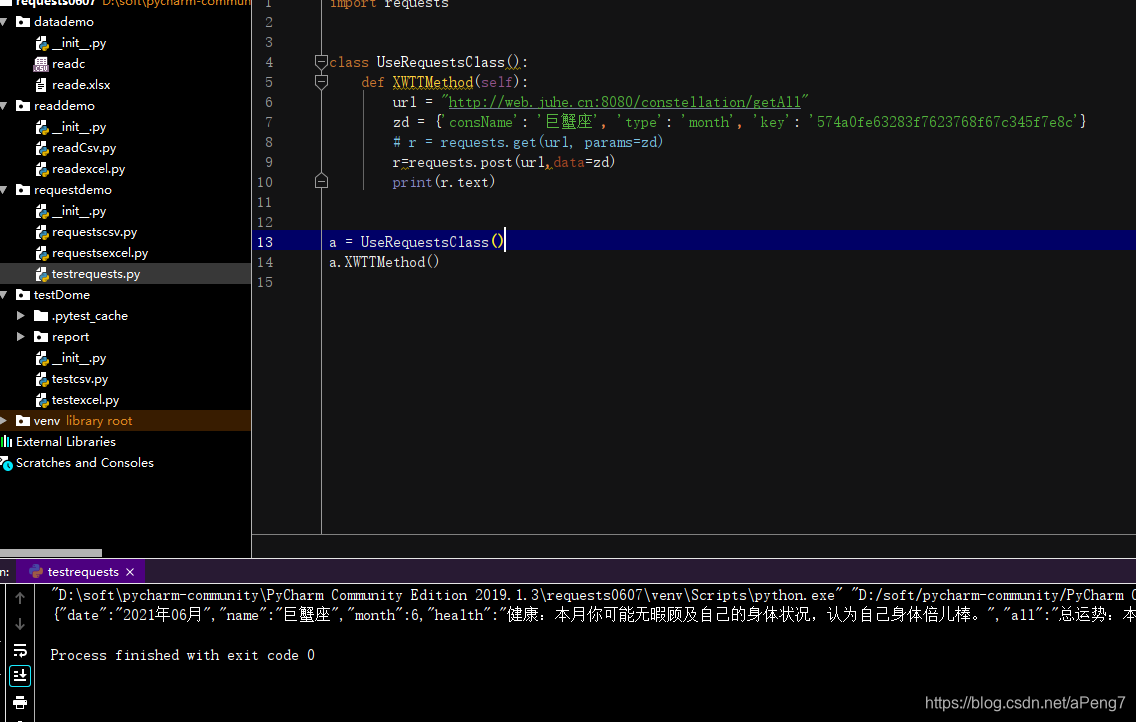
Task: Collapse the UseRequestsClass code fold marker
Action: click(x=322, y=62)
